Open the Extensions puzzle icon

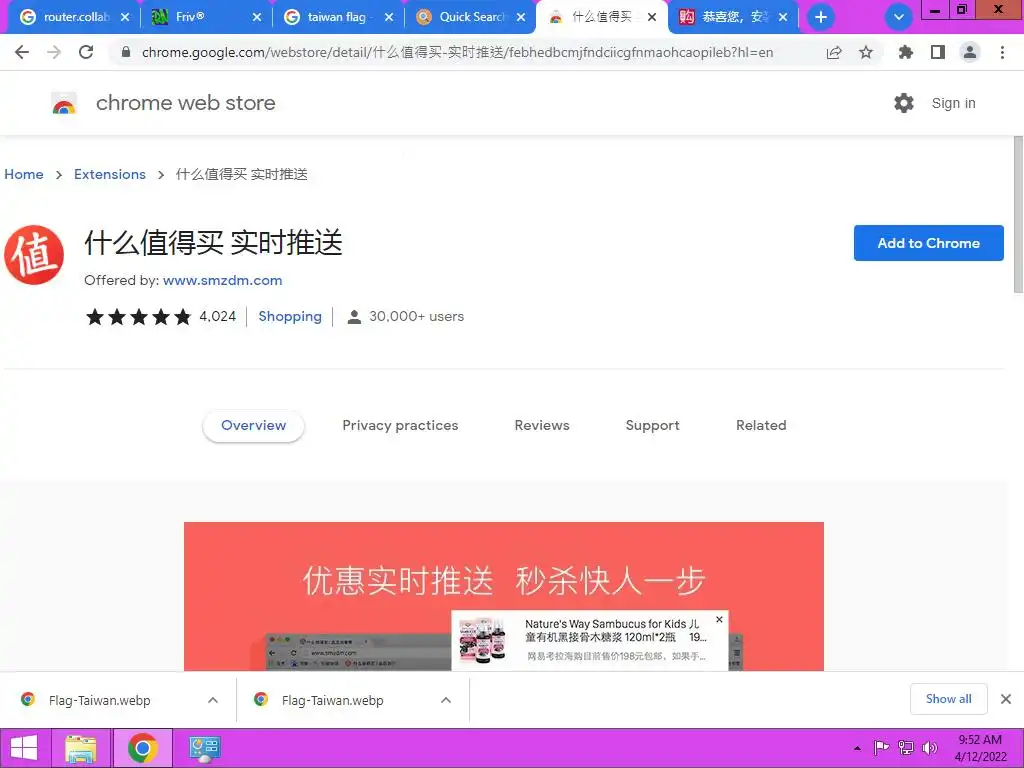(x=905, y=52)
